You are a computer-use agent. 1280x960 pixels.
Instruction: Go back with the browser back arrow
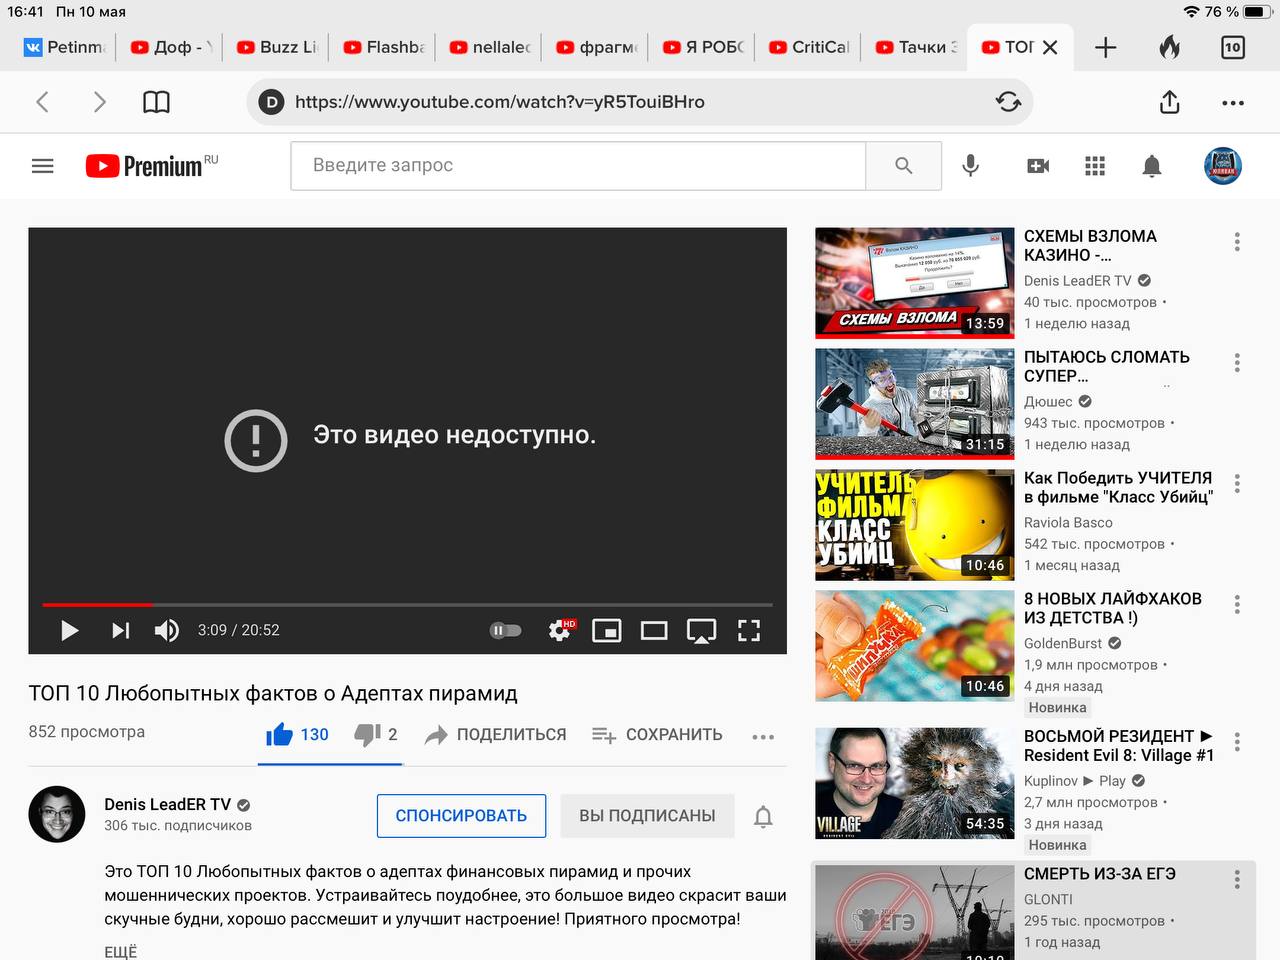point(42,101)
